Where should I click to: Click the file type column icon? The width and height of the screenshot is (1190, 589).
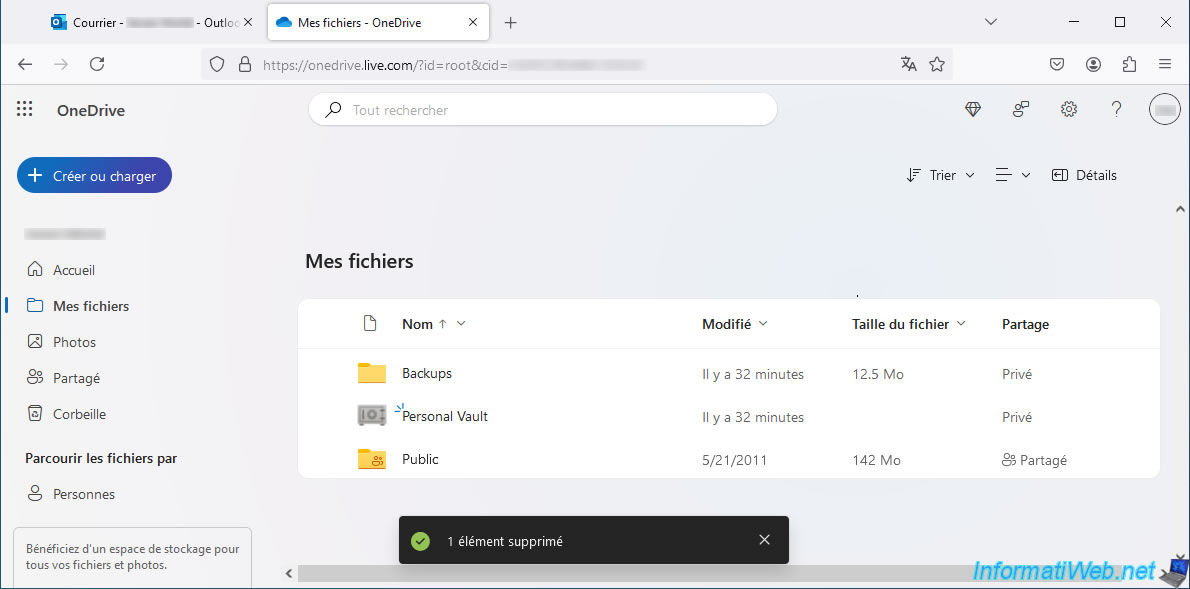[x=370, y=324]
